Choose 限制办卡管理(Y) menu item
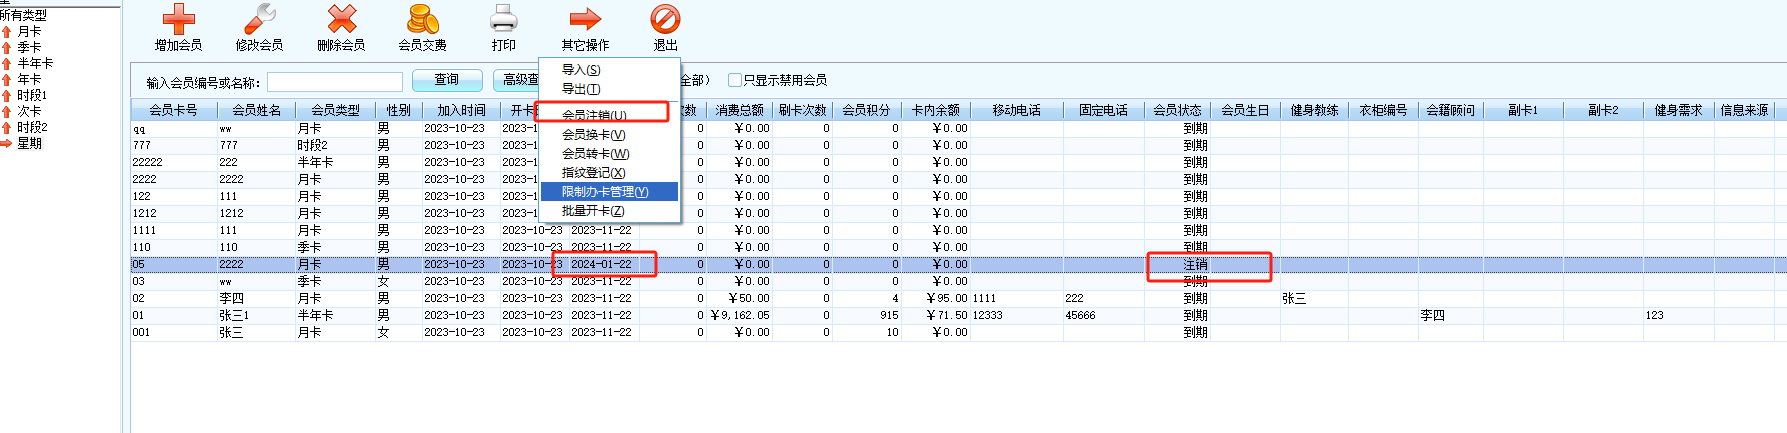Screen dimensions: 1787x433 605,192
